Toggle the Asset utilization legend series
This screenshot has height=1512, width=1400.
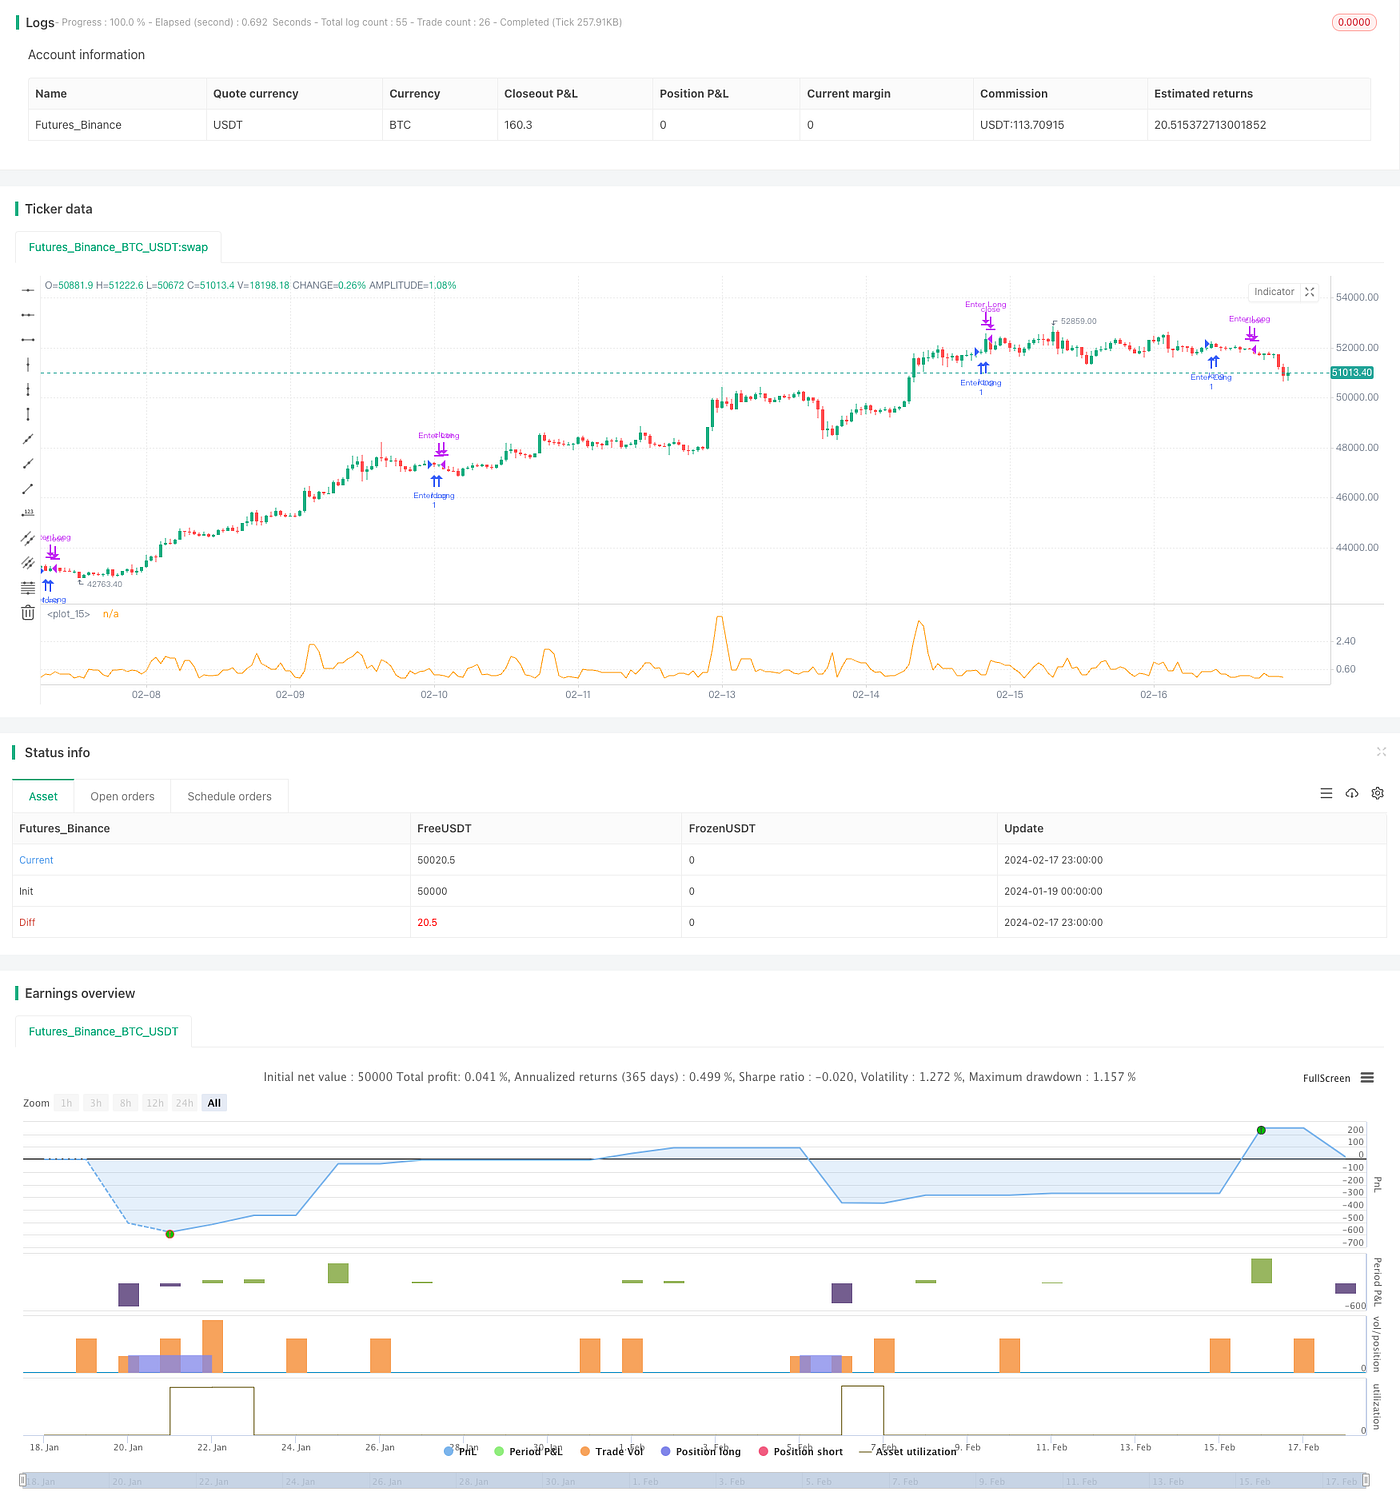pos(908,1451)
